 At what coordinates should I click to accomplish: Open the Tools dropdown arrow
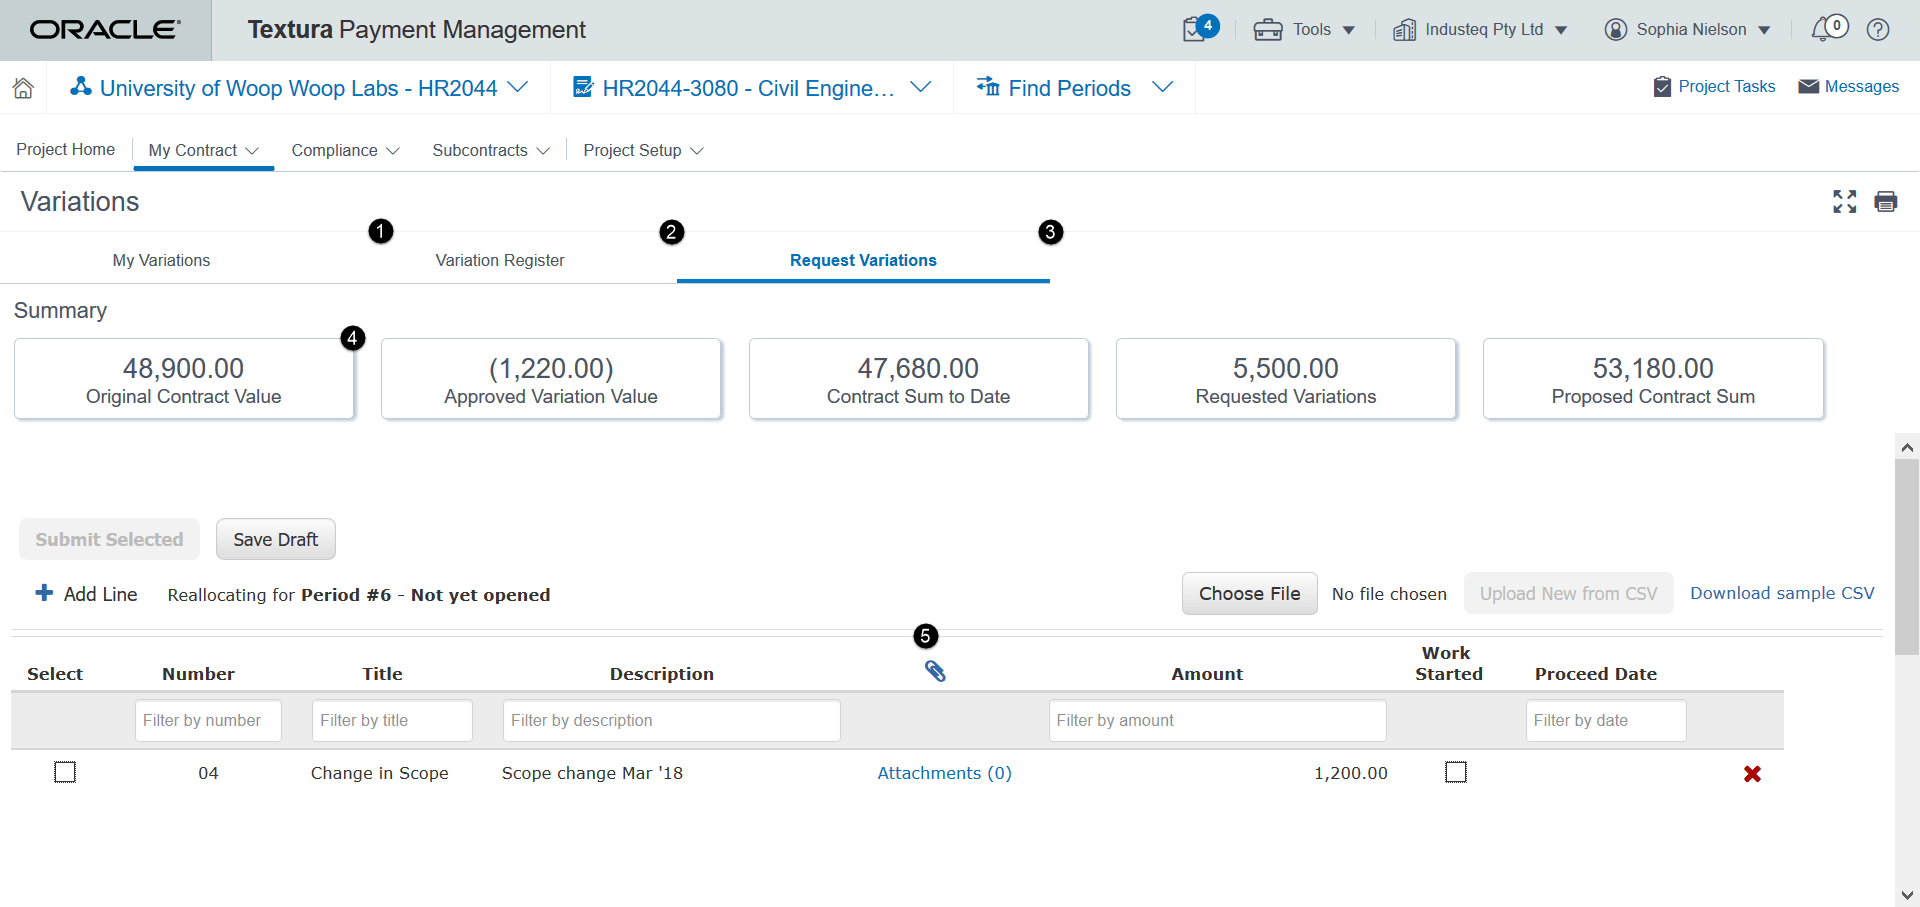click(x=1349, y=30)
